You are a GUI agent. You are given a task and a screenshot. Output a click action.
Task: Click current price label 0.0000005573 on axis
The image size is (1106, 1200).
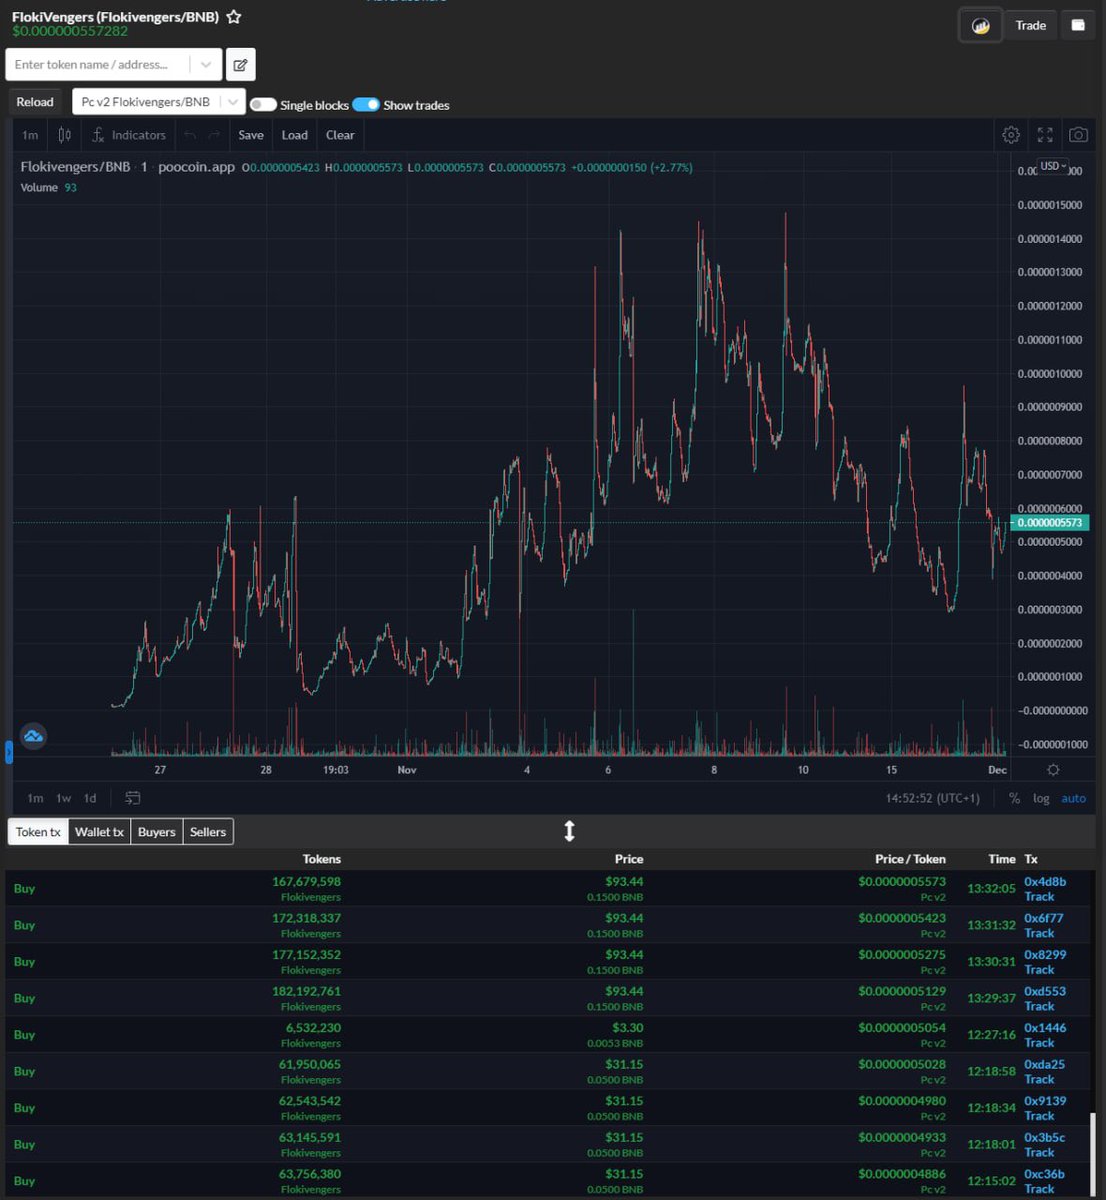tap(1049, 523)
